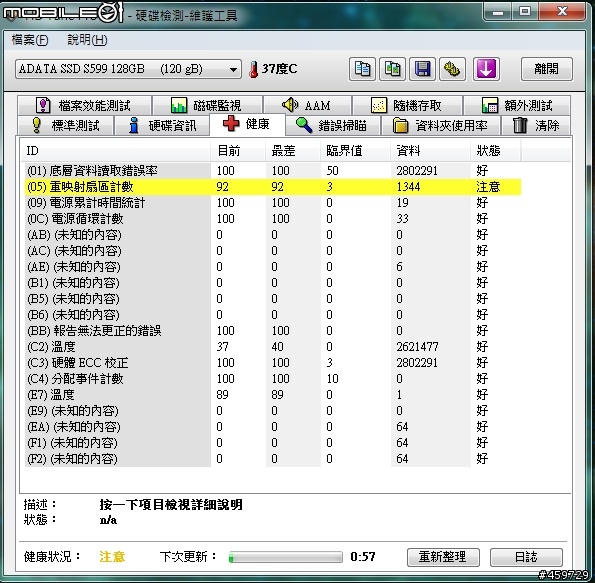This screenshot has height=583, width=595.
Task: Switch to the AAM tab
Action: pos(307,105)
